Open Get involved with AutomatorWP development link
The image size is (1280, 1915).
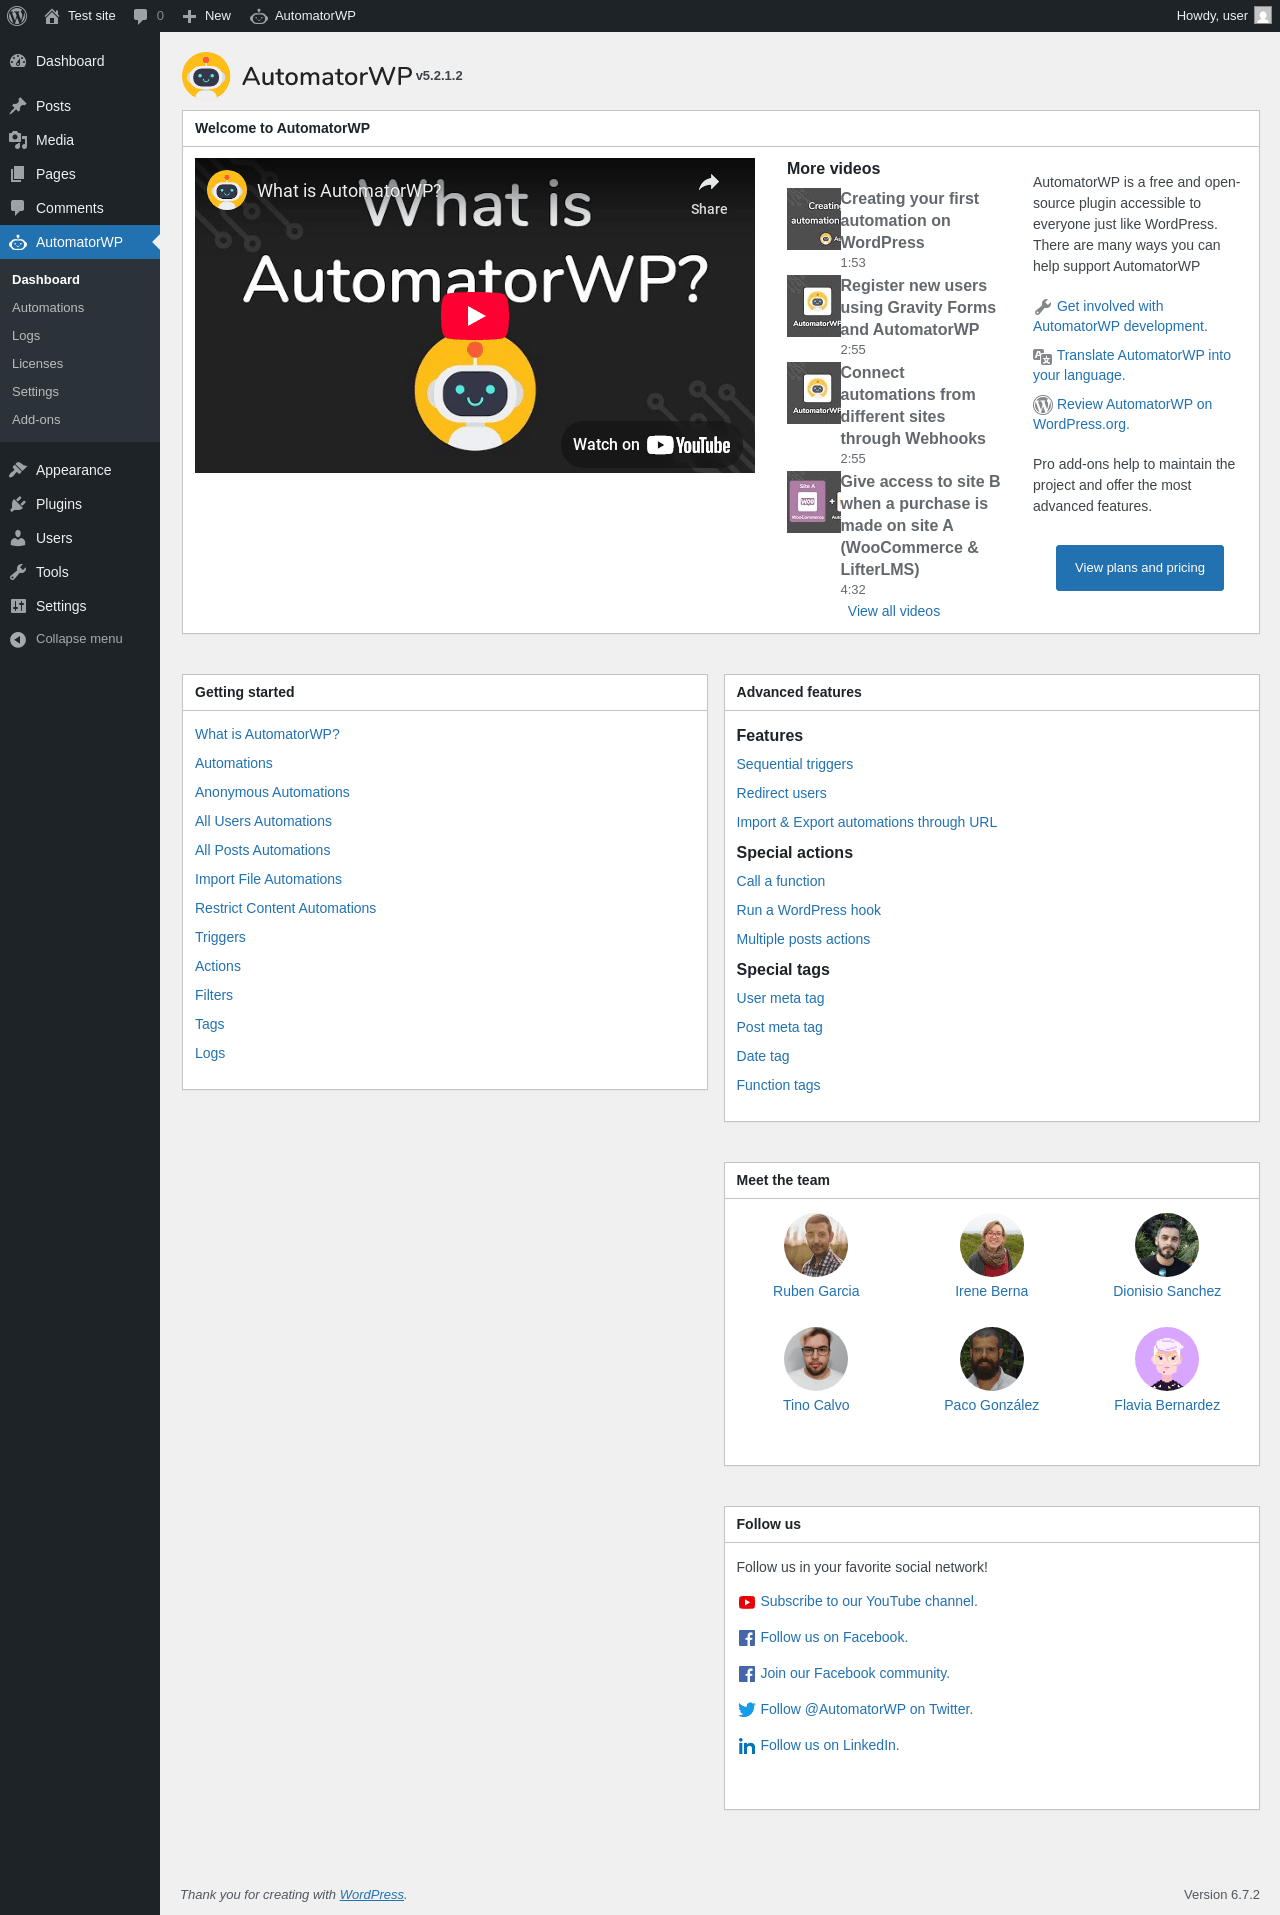click(1120, 316)
